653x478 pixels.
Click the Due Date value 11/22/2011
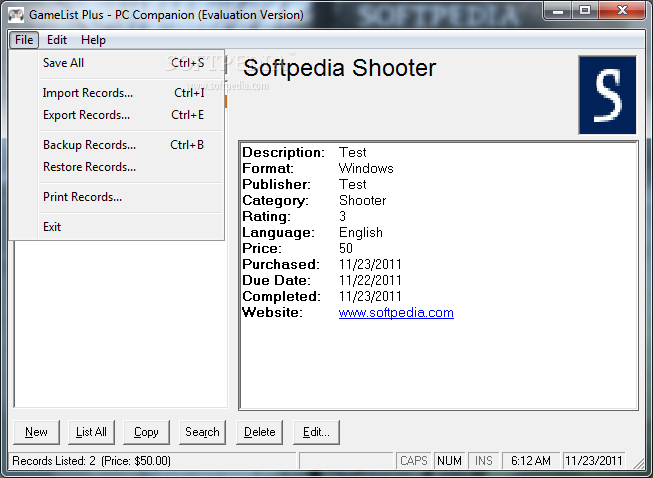click(x=370, y=281)
